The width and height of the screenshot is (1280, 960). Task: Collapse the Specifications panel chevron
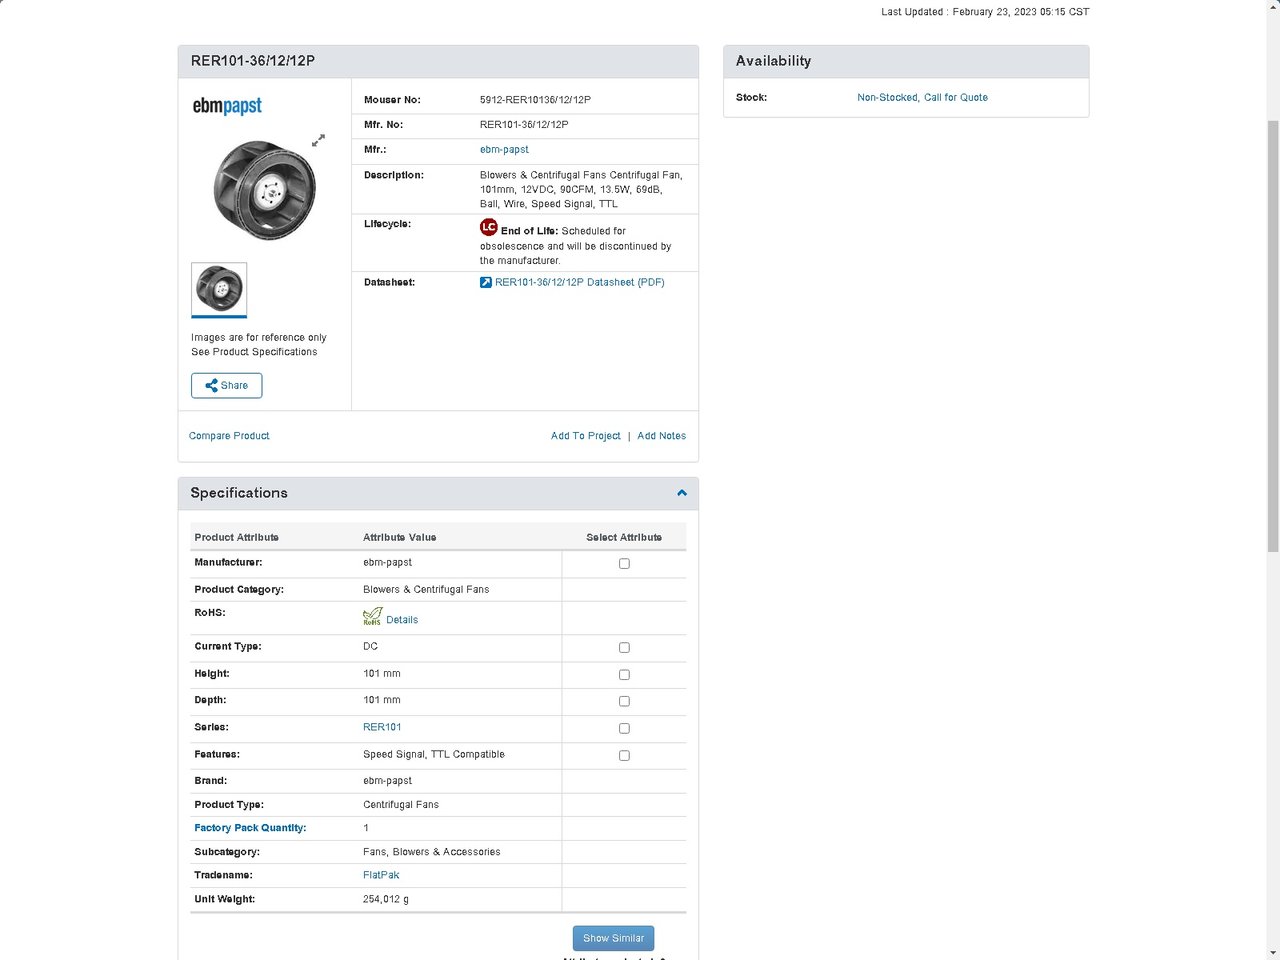click(x=682, y=493)
